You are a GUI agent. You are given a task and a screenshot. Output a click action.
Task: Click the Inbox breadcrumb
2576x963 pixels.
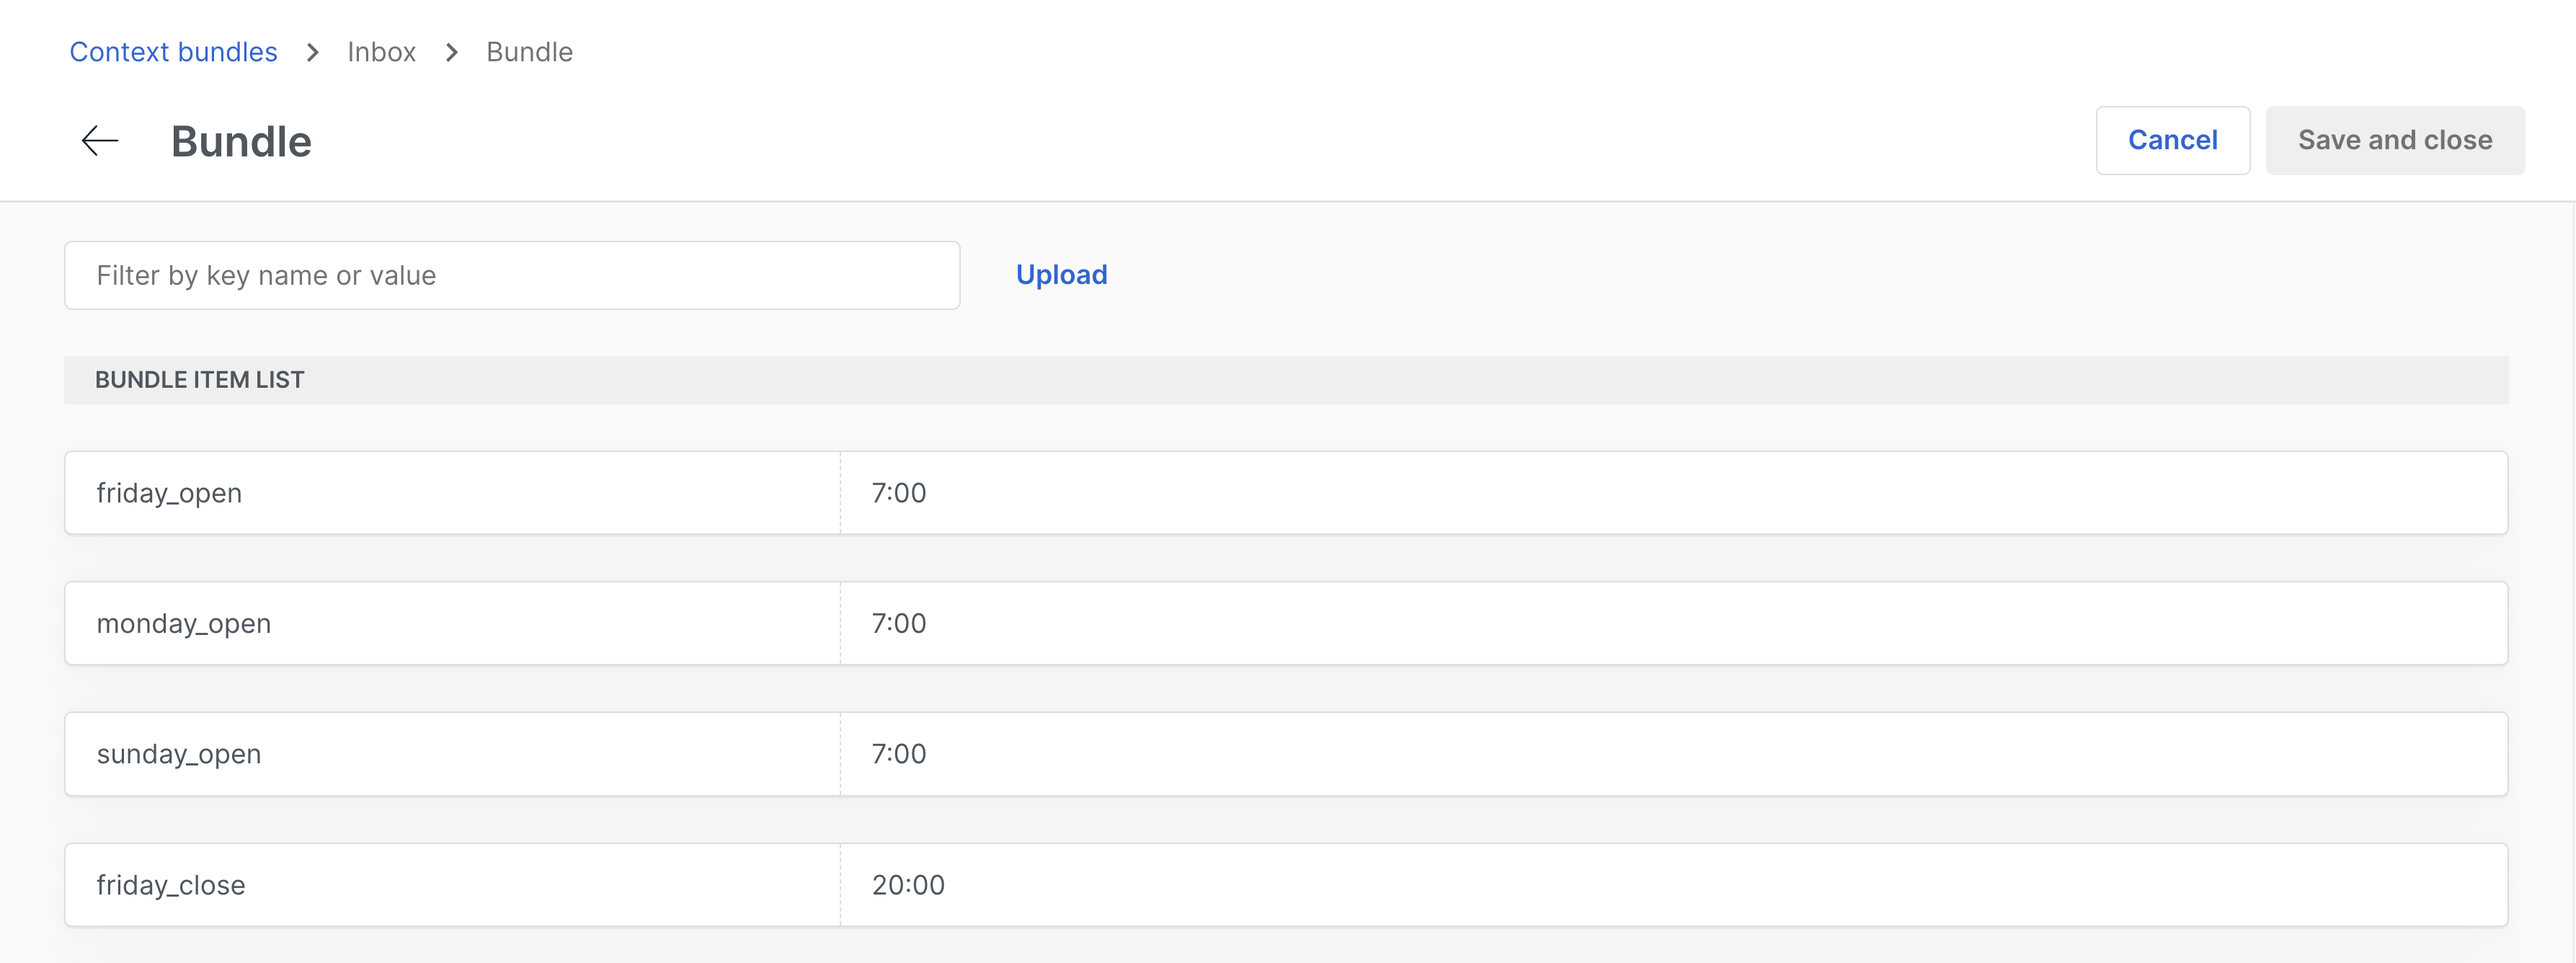(381, 52)
